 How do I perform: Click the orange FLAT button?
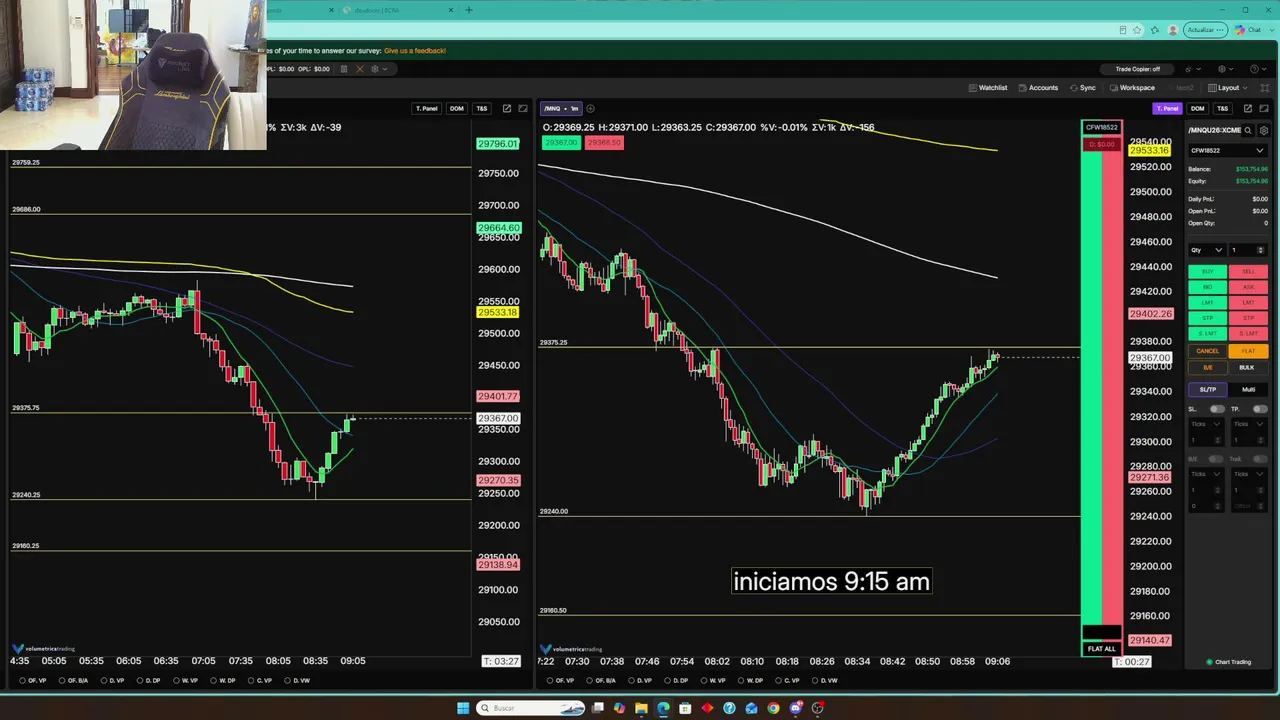pyautogui.click(x=1248, y=351)
